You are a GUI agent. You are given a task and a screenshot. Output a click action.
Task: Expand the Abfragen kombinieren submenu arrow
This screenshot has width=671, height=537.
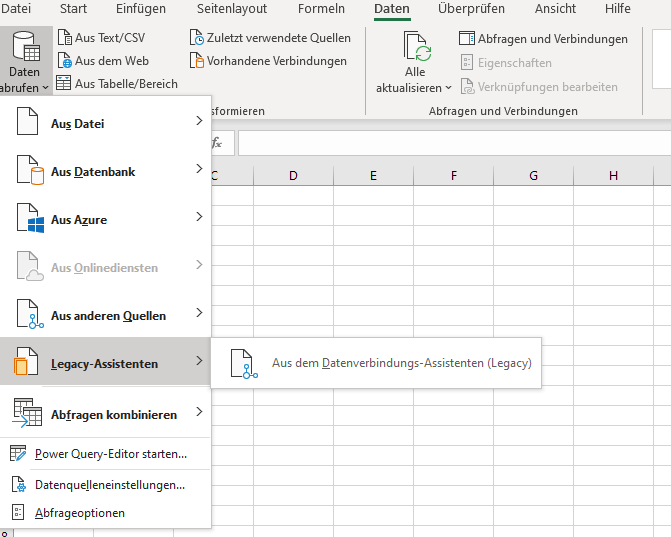coord(199,412)
